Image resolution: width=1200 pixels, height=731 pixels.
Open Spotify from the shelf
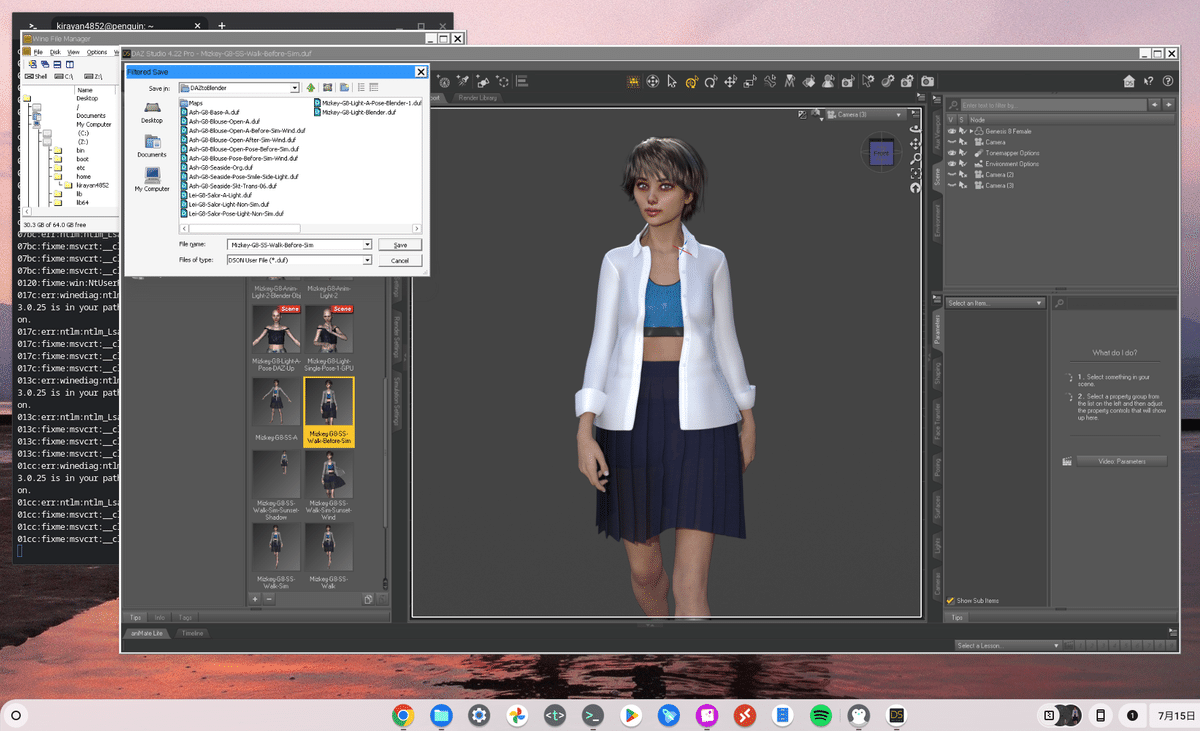(x=820, y=715)
